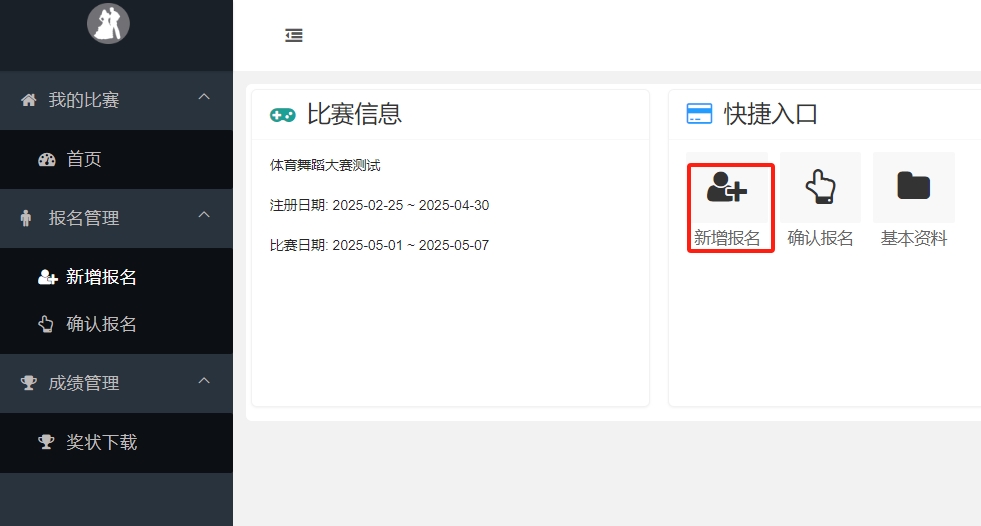Click the 确认报名 shortcut label

820,239
